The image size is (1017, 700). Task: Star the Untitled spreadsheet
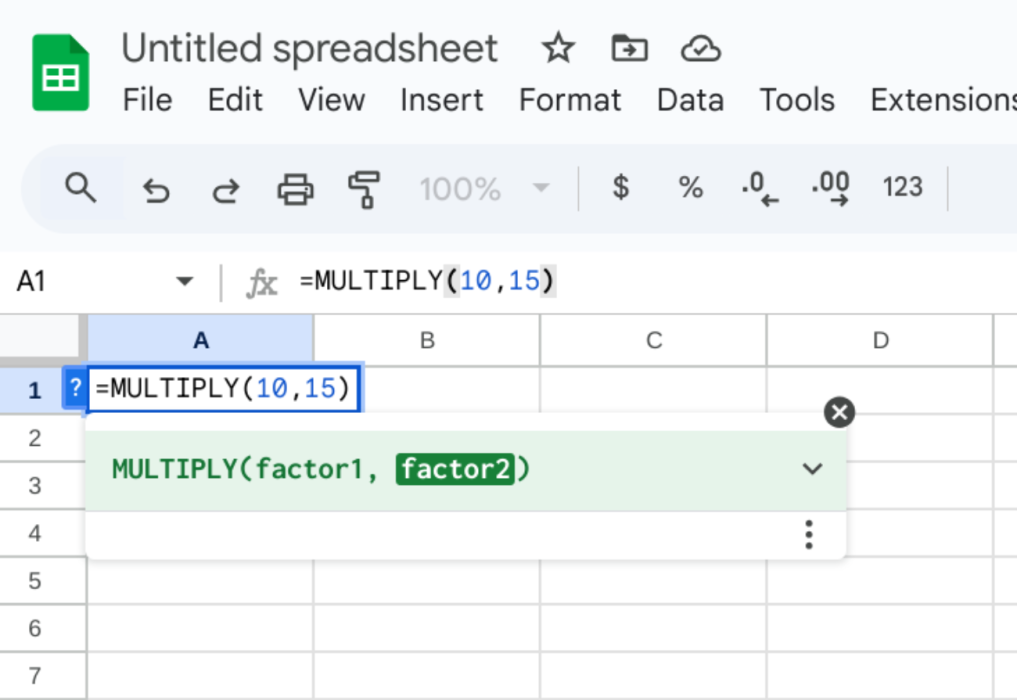coord(557,48)
